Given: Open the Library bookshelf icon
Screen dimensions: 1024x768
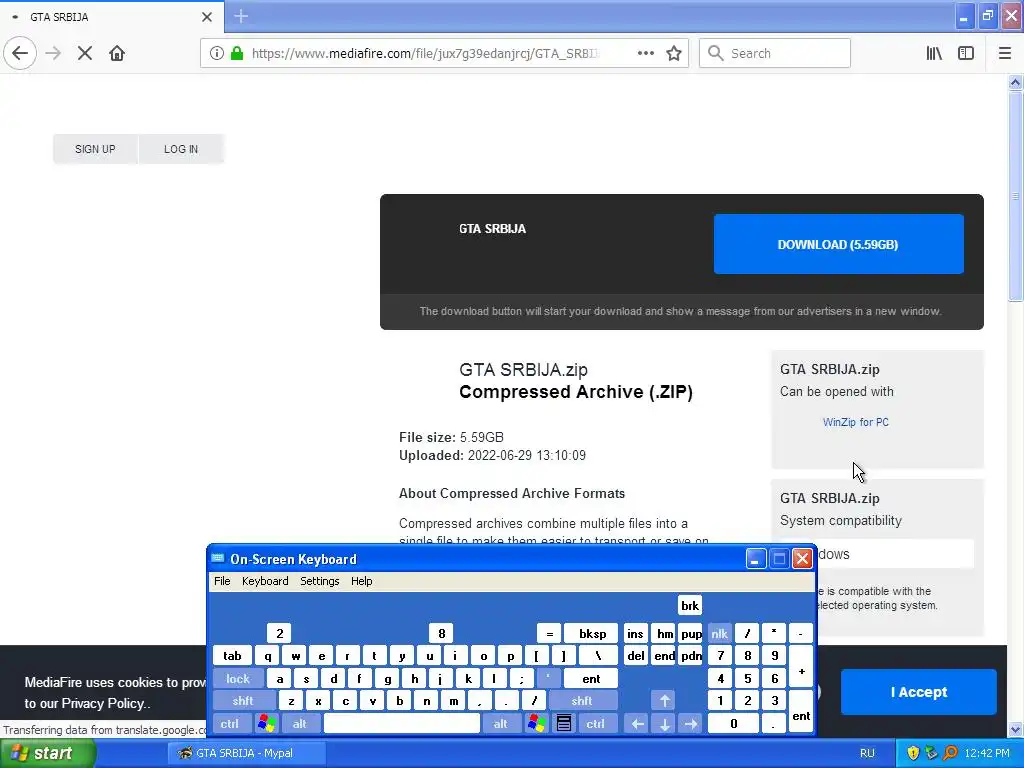Looking at the screenshot, I should (x=934, y=53).
